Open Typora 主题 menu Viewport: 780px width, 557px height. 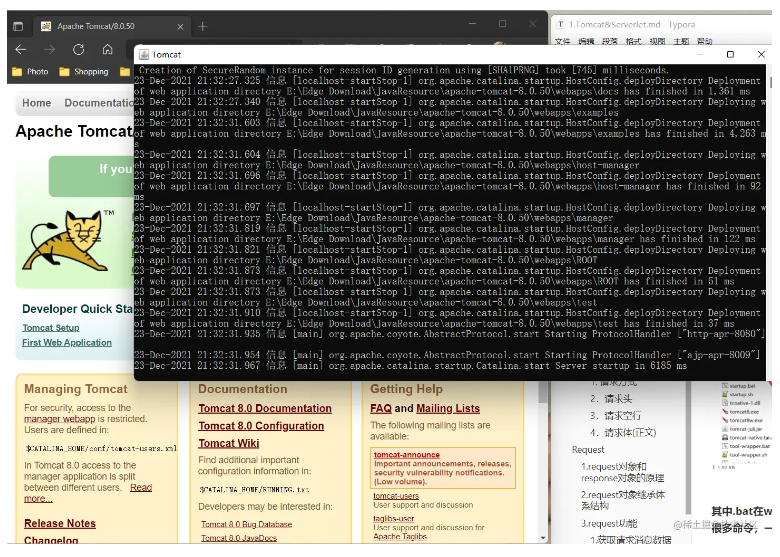(681, 41)
